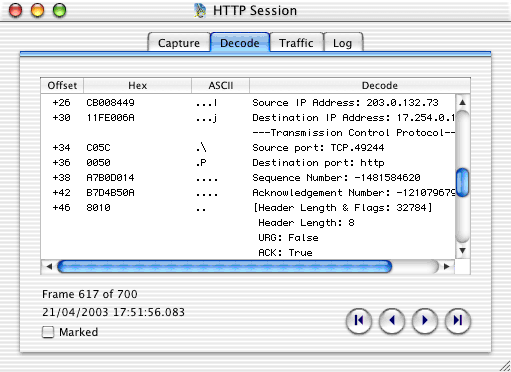Click the Sequence Number line
Screen dimensions: 511x372
coord(336,178)
